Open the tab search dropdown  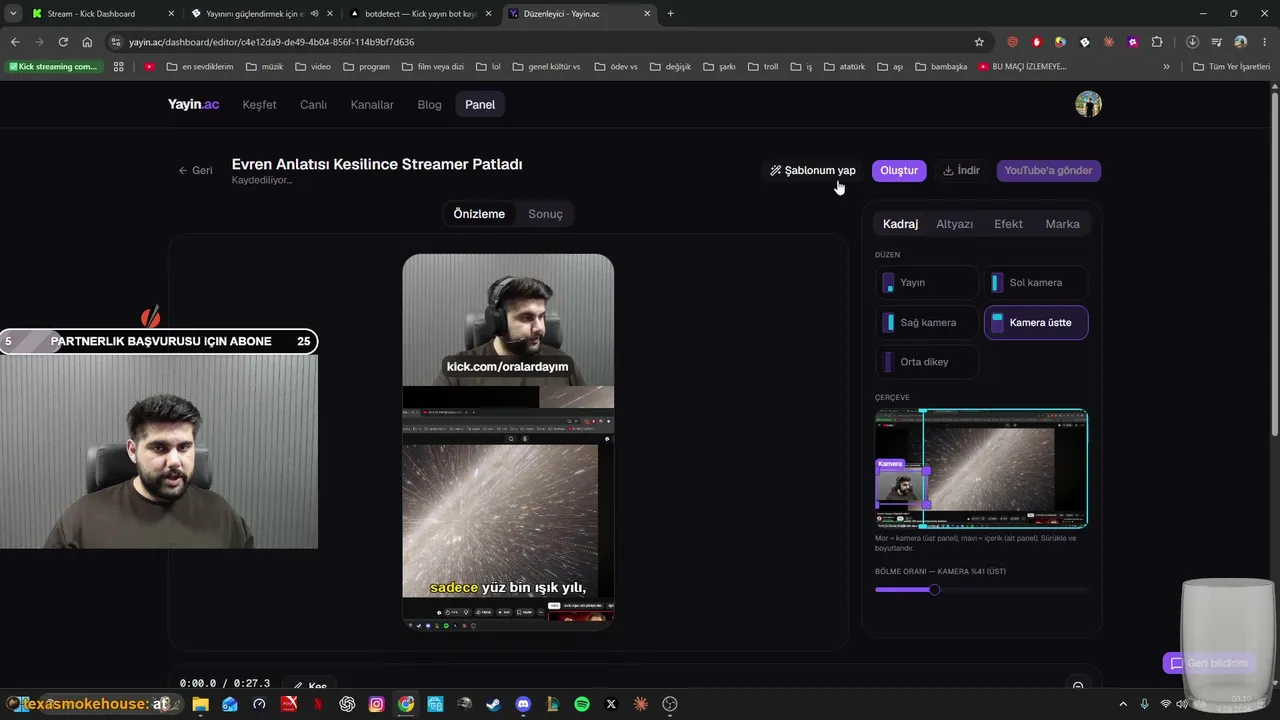13,14
